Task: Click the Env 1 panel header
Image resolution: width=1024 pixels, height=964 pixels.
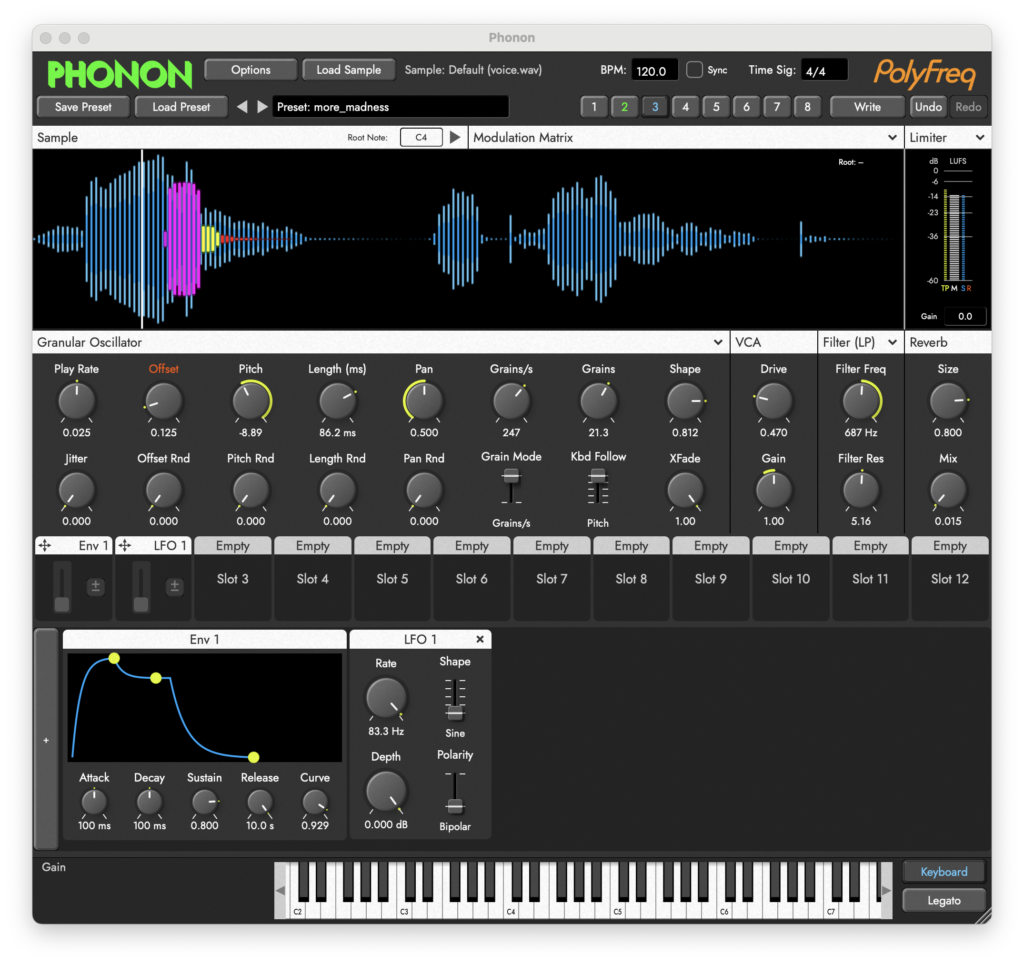Action: click(204, 639)
